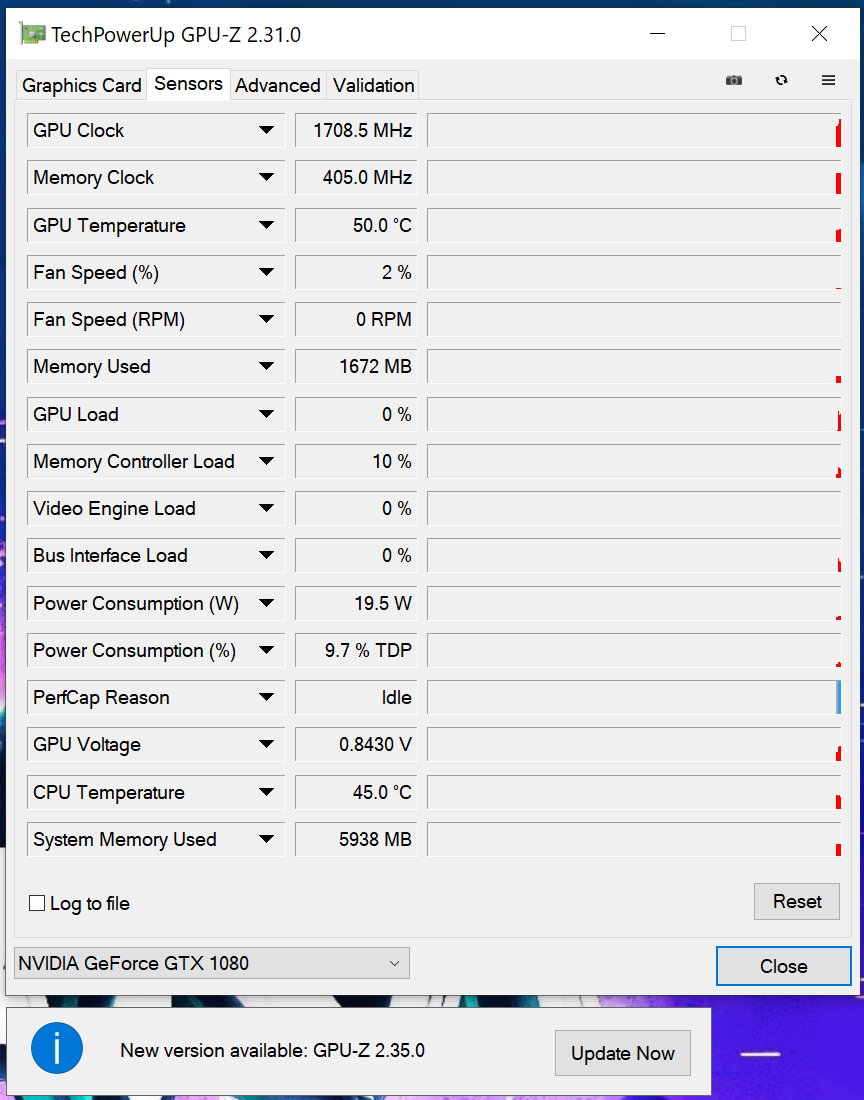Screen dimensions: 864x1100
Task: Click the refresh sensors icon
Action: pos(782,81)
